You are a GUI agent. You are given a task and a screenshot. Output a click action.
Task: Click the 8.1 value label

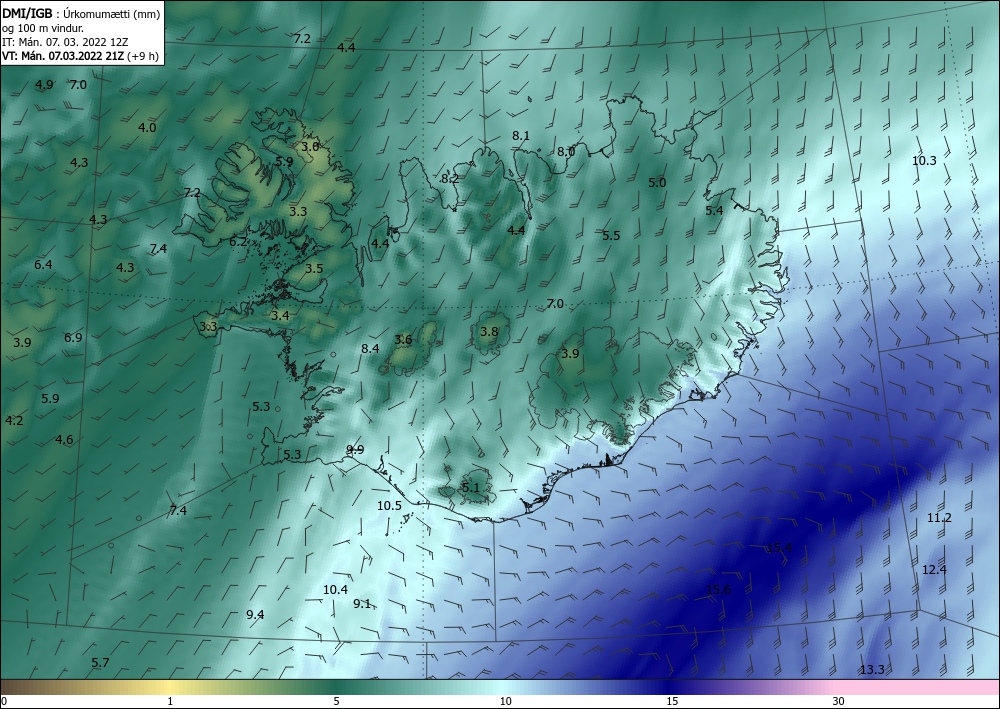(521, 135)
